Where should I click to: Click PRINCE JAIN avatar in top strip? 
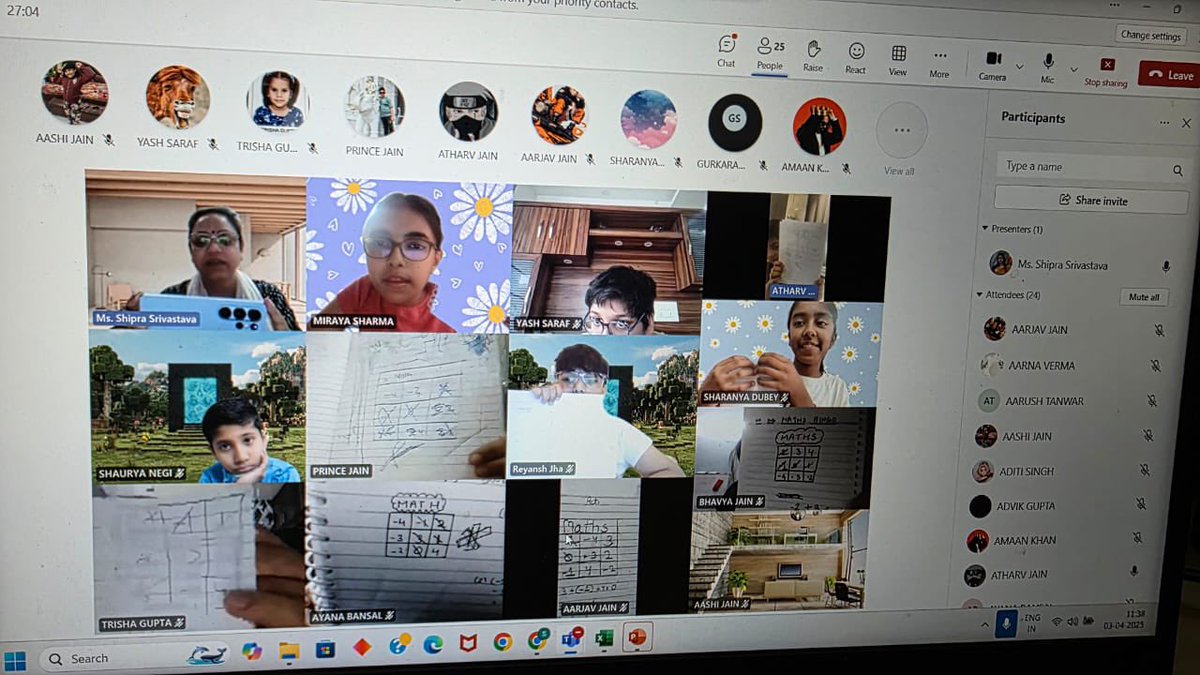point(375,106)
